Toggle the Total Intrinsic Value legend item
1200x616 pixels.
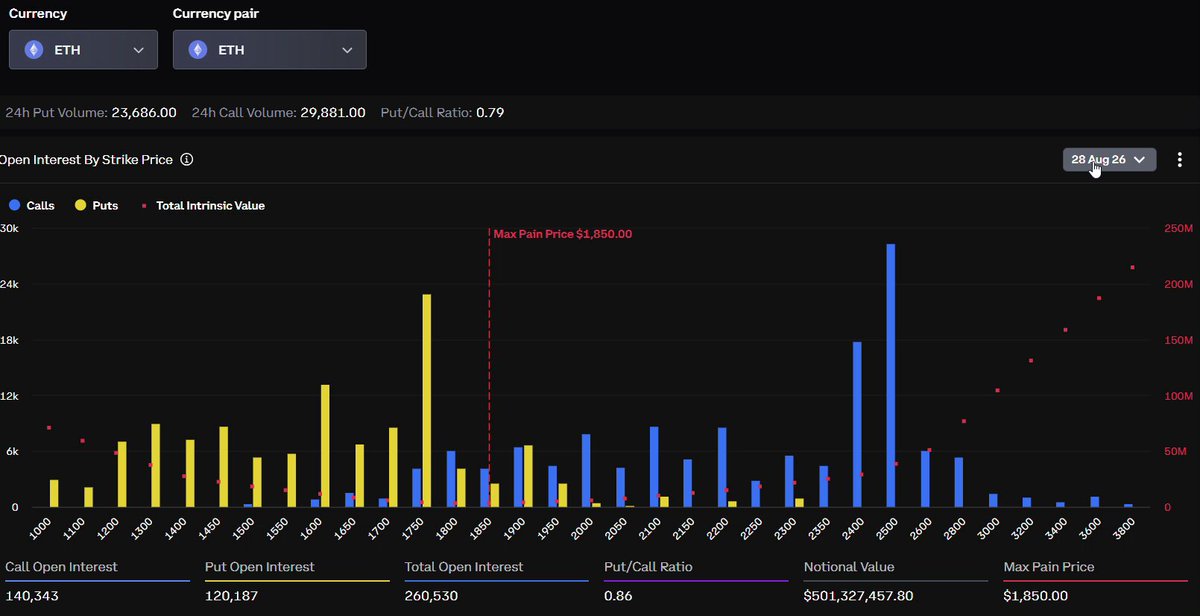203,205
